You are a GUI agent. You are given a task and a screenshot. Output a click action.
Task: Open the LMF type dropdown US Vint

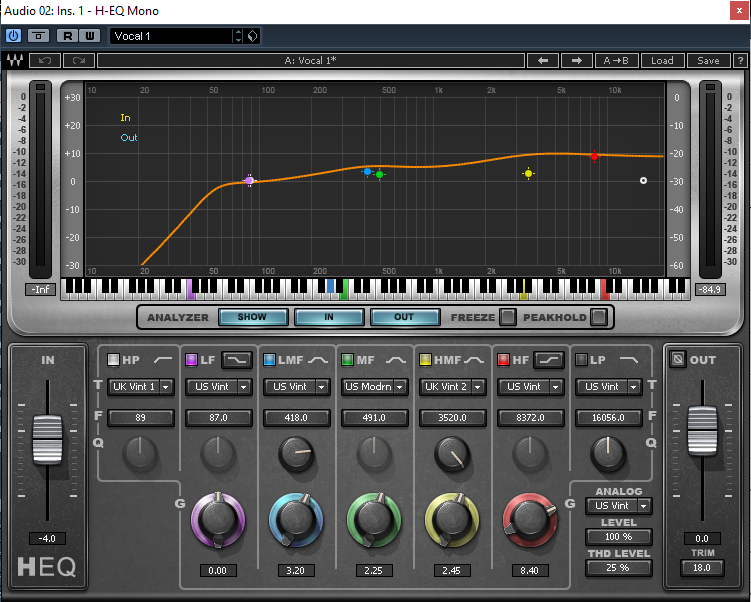pyautogui.click(x=296, y=386)
